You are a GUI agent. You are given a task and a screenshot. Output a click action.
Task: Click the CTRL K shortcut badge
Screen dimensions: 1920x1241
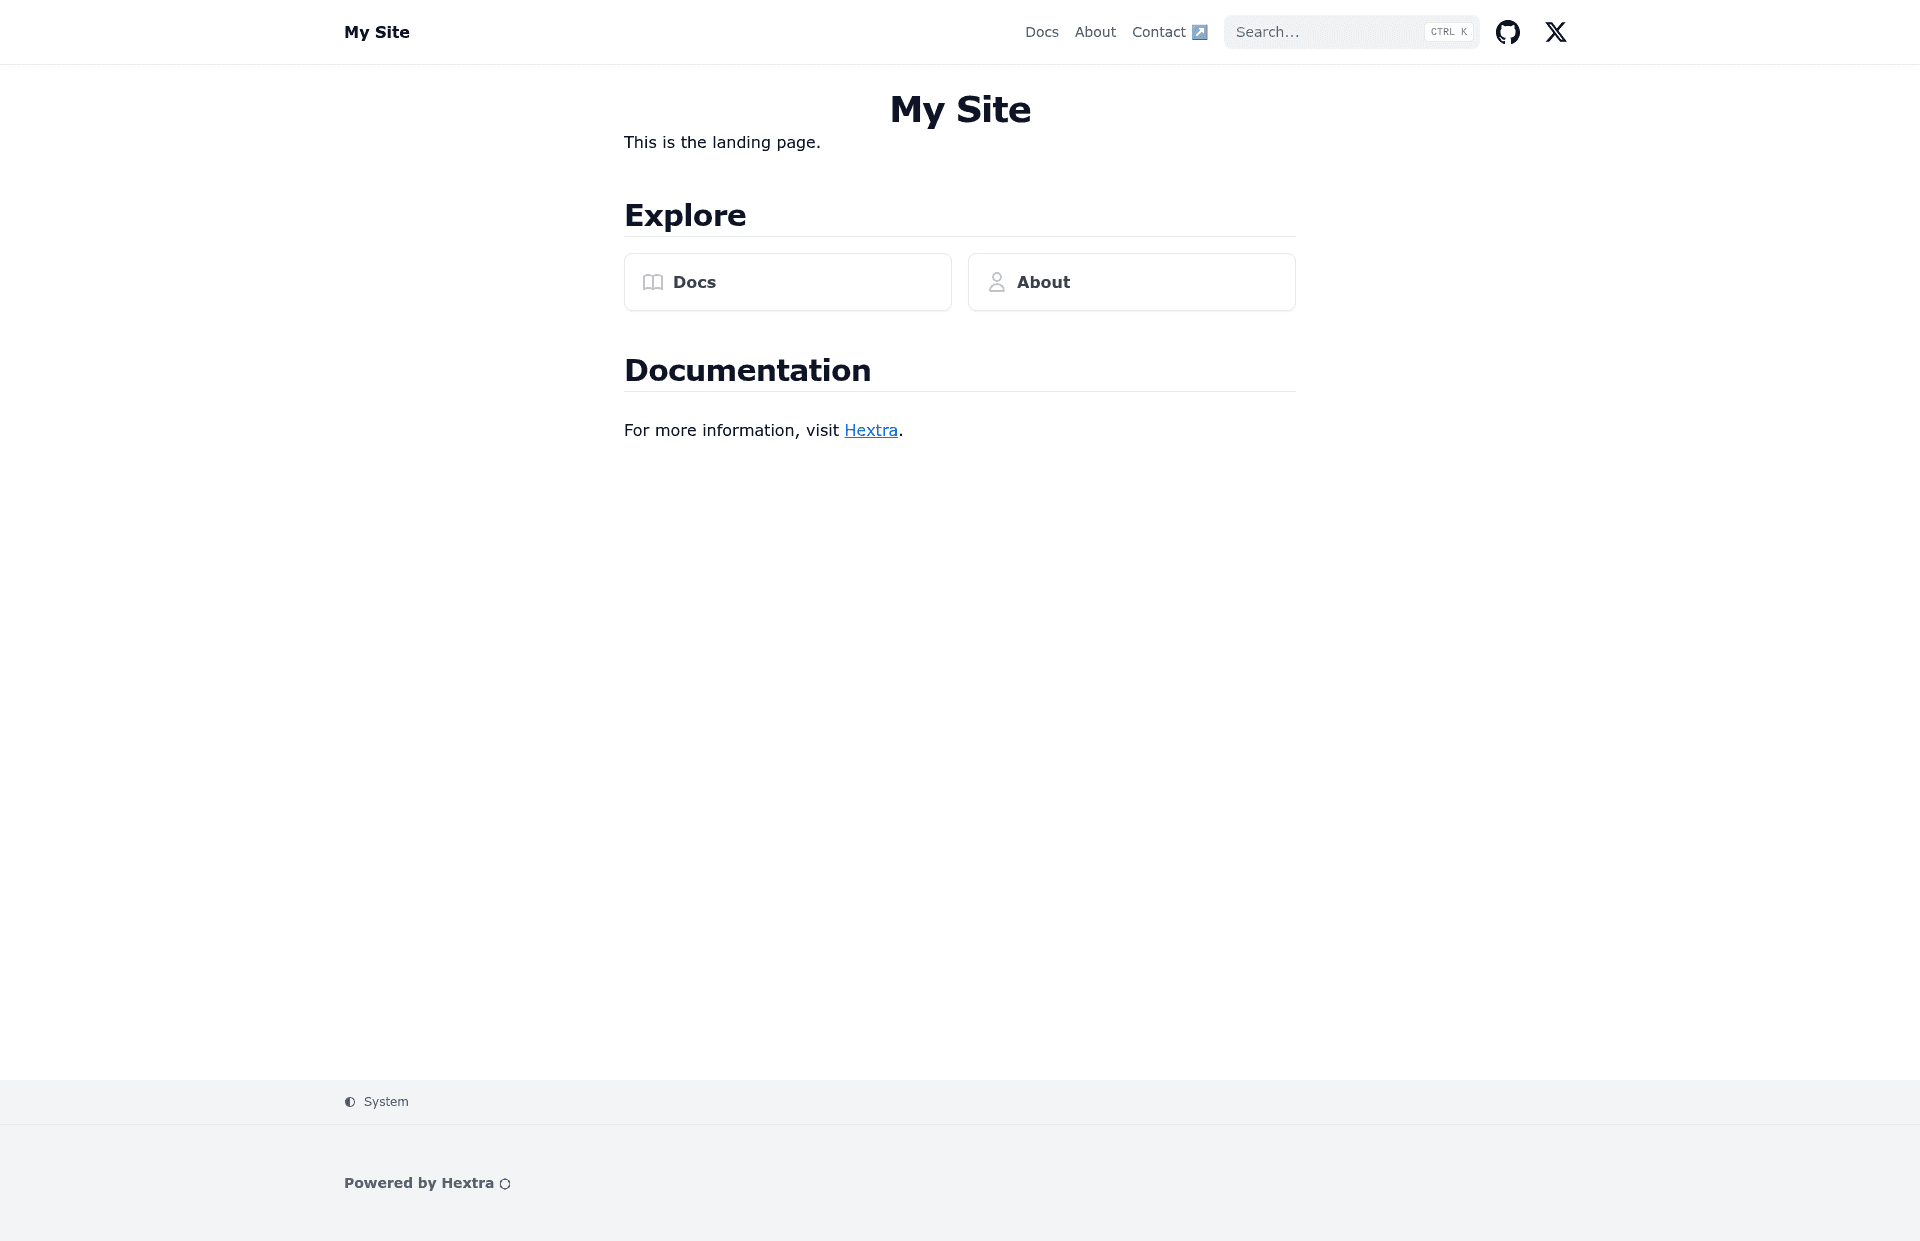pyautogui.click(x=1449, y=32)
